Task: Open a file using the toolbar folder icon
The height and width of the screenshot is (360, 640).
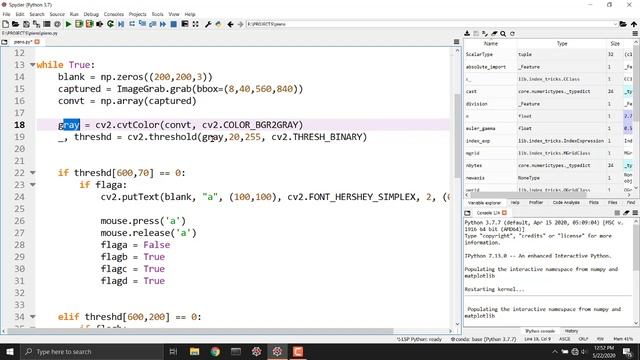Action: tap(16, 24)
